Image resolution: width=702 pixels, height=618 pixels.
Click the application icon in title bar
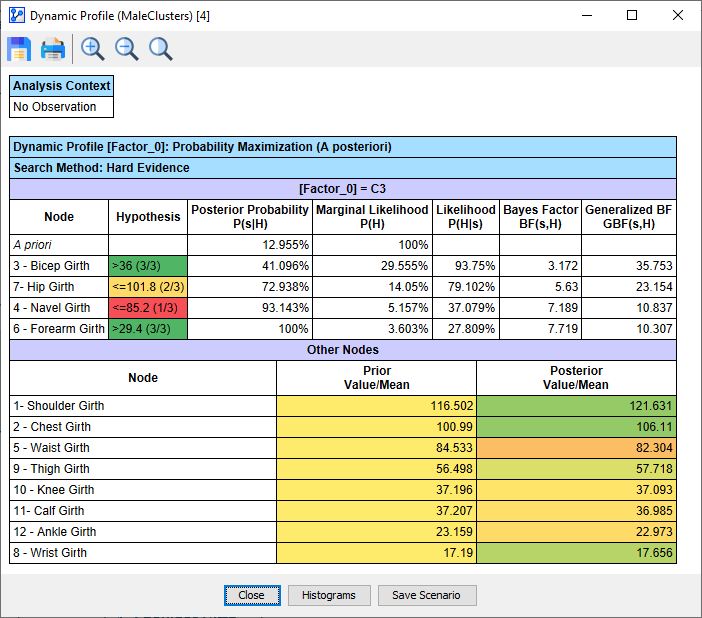click(x=15, y=16)
